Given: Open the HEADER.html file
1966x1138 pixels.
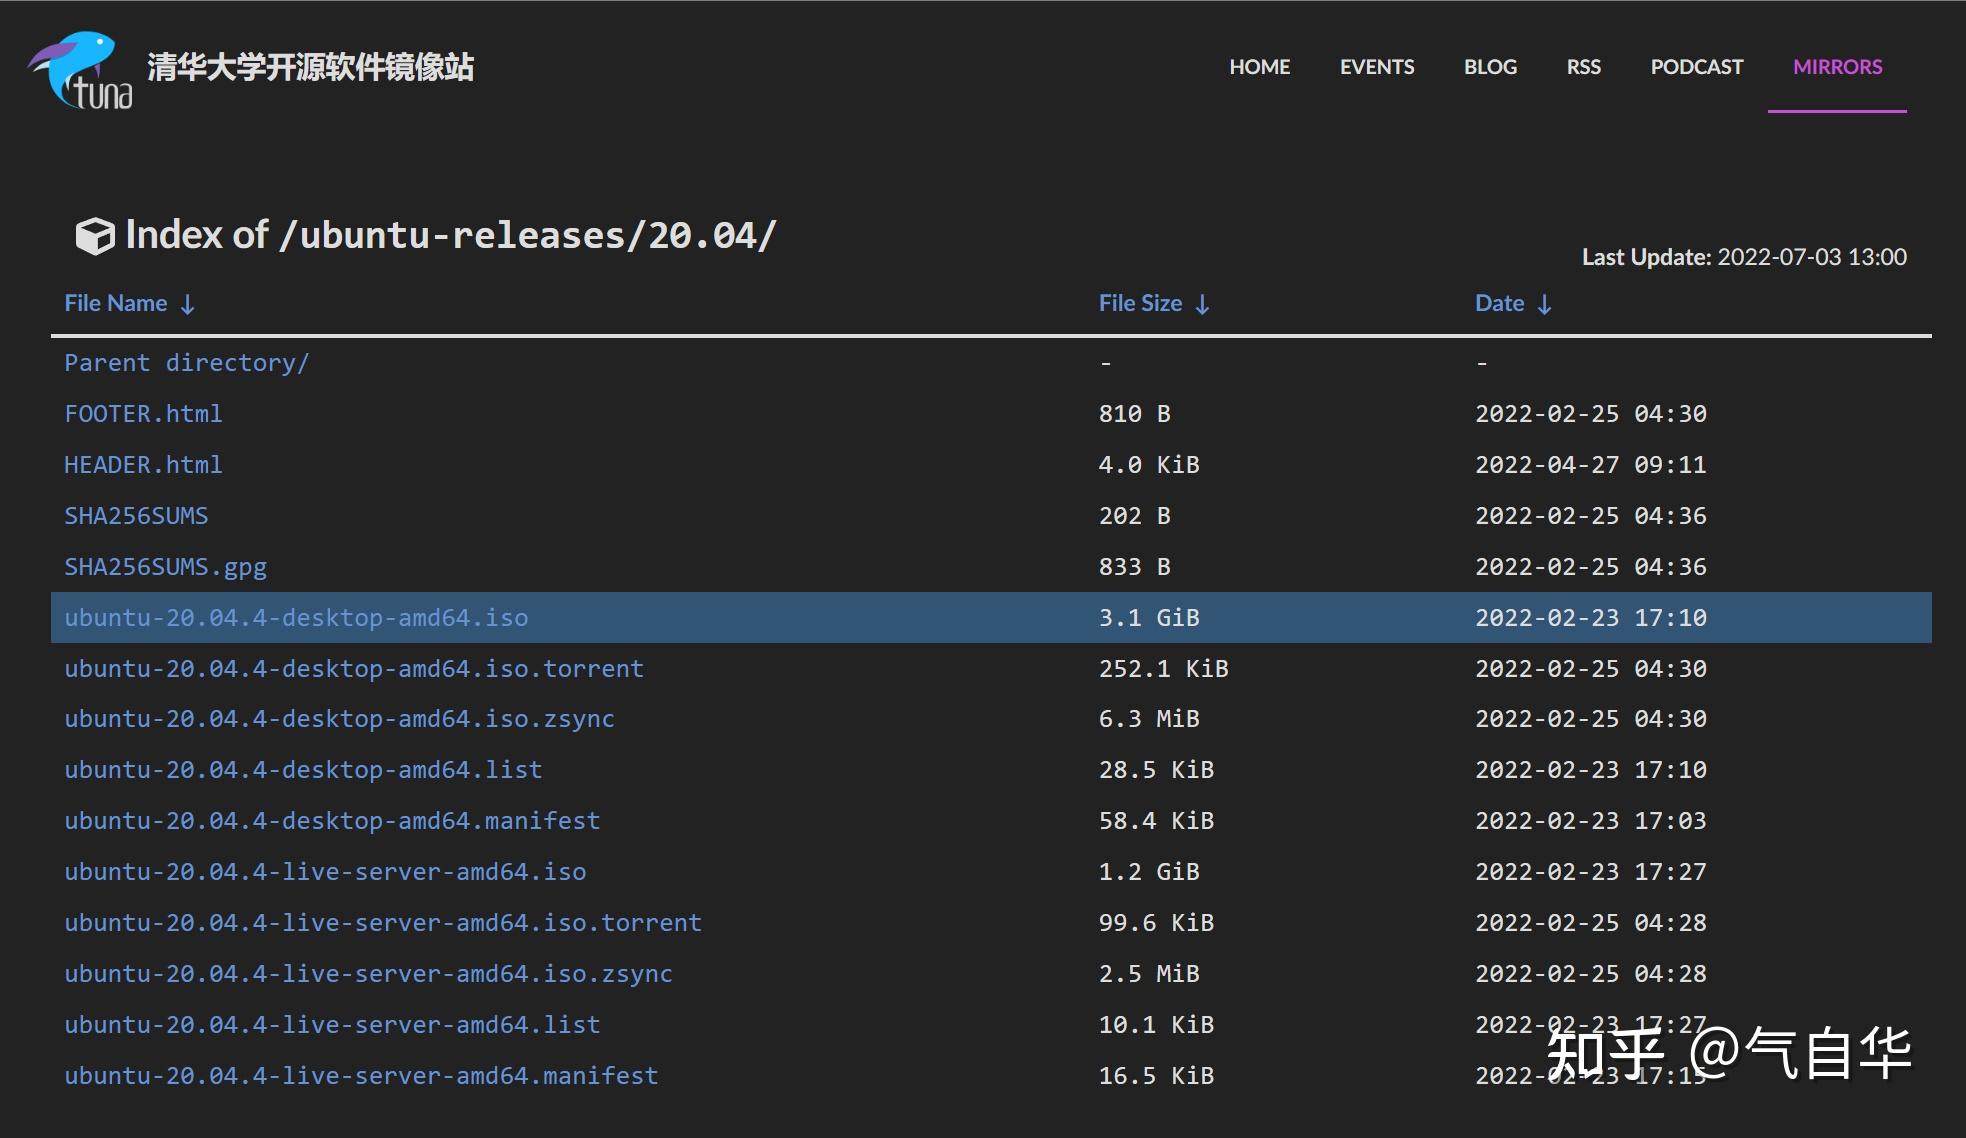Looking at the screenshot, I should (x=143, y=464).
